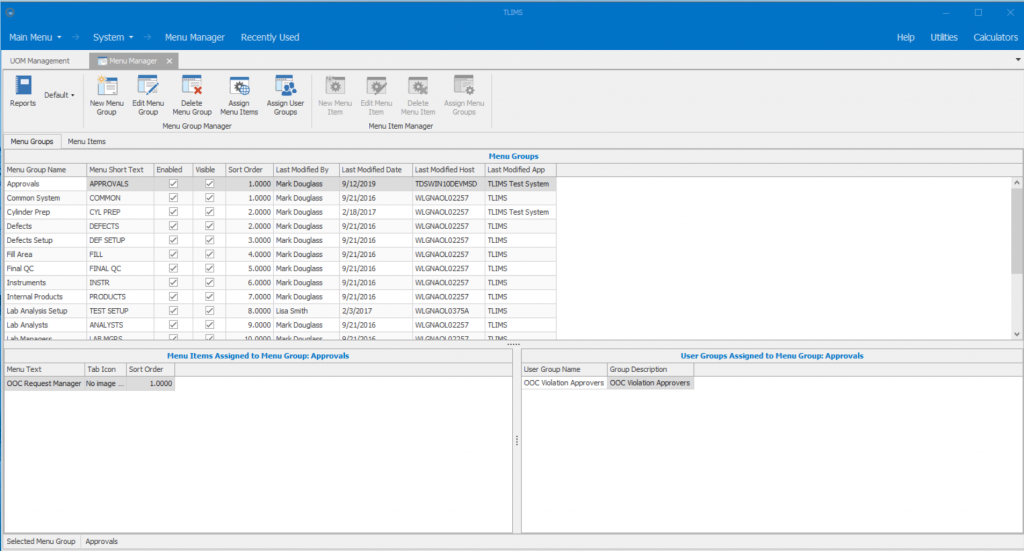Expand the tab list dropdown arrow
Viewport: 1024px width, 551px height.
(1017, 60)
